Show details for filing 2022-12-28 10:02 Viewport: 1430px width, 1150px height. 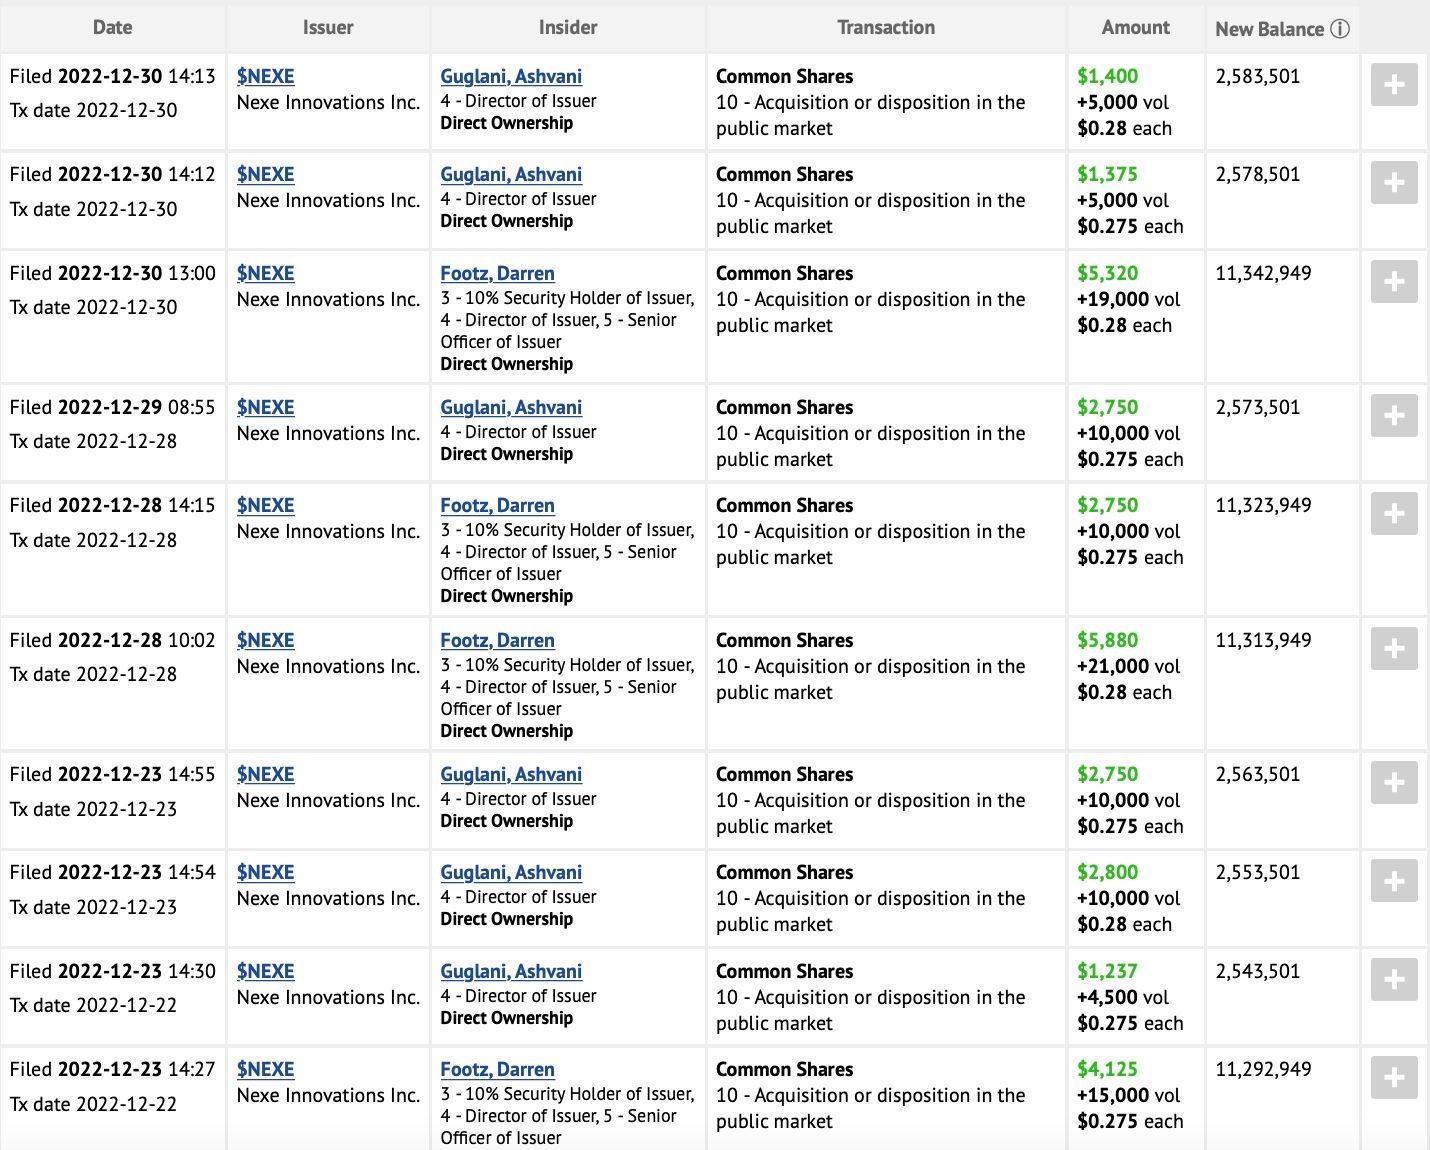[1394, 649]
